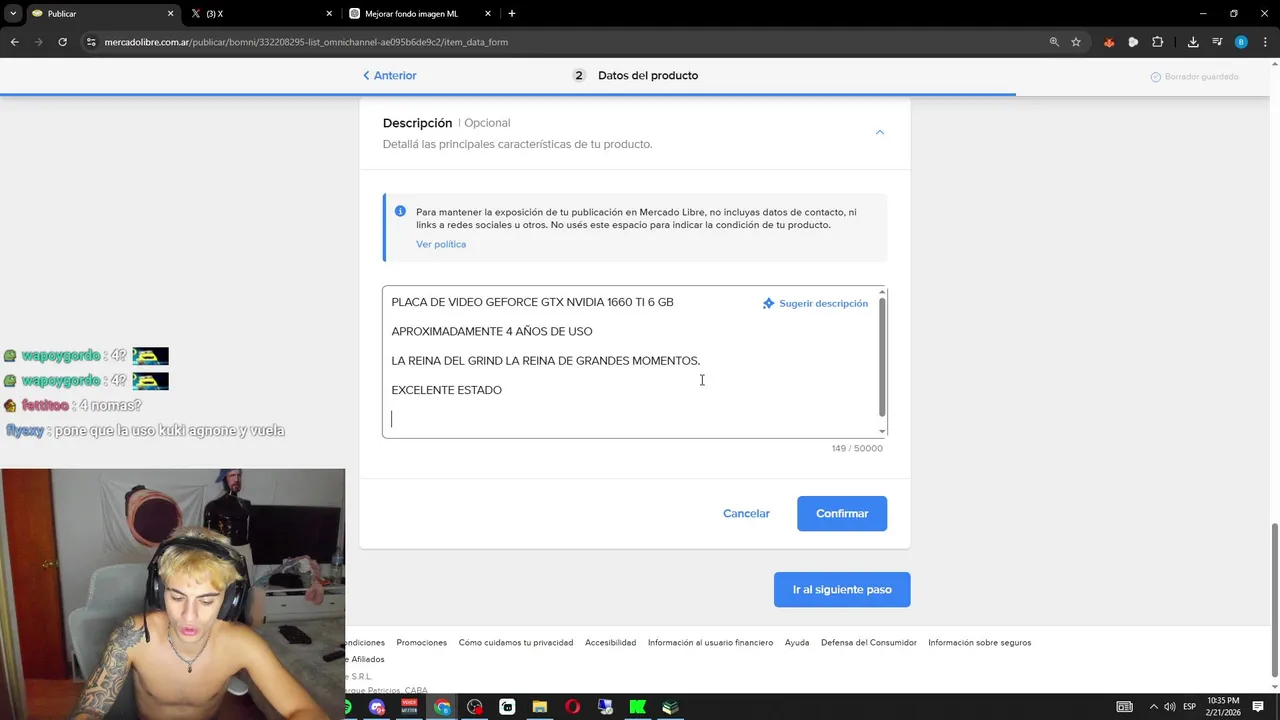
Task: Open the page zoom icon in address bar
Action: click(1054, 42)
